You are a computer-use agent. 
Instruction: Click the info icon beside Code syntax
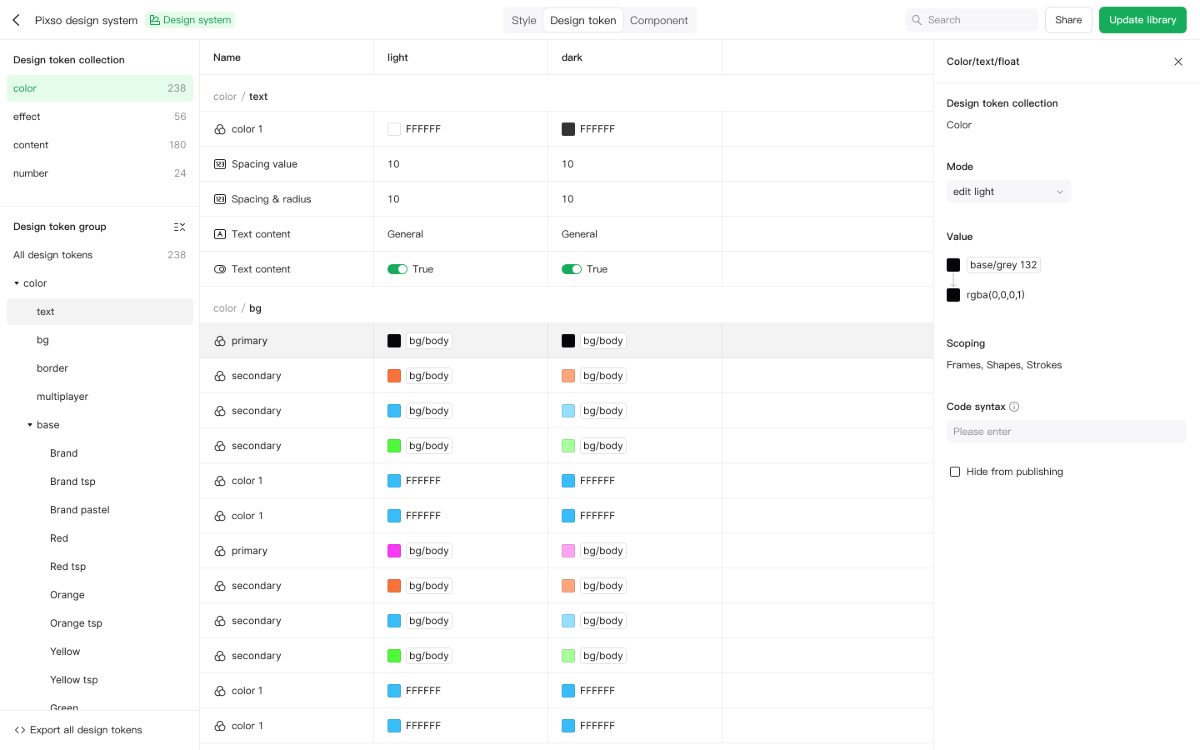coord(1014,407)
